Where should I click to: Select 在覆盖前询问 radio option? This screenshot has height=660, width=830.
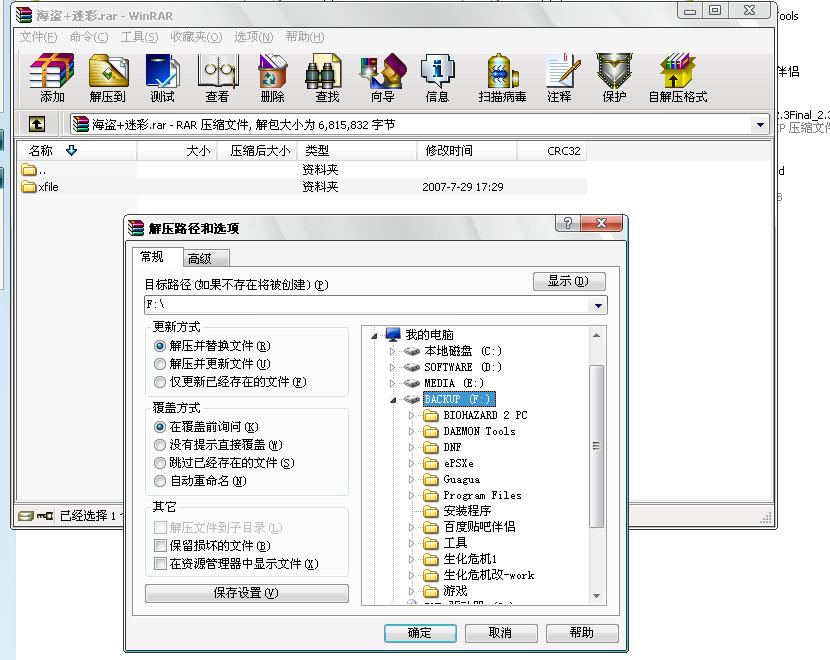pos(159,427)
